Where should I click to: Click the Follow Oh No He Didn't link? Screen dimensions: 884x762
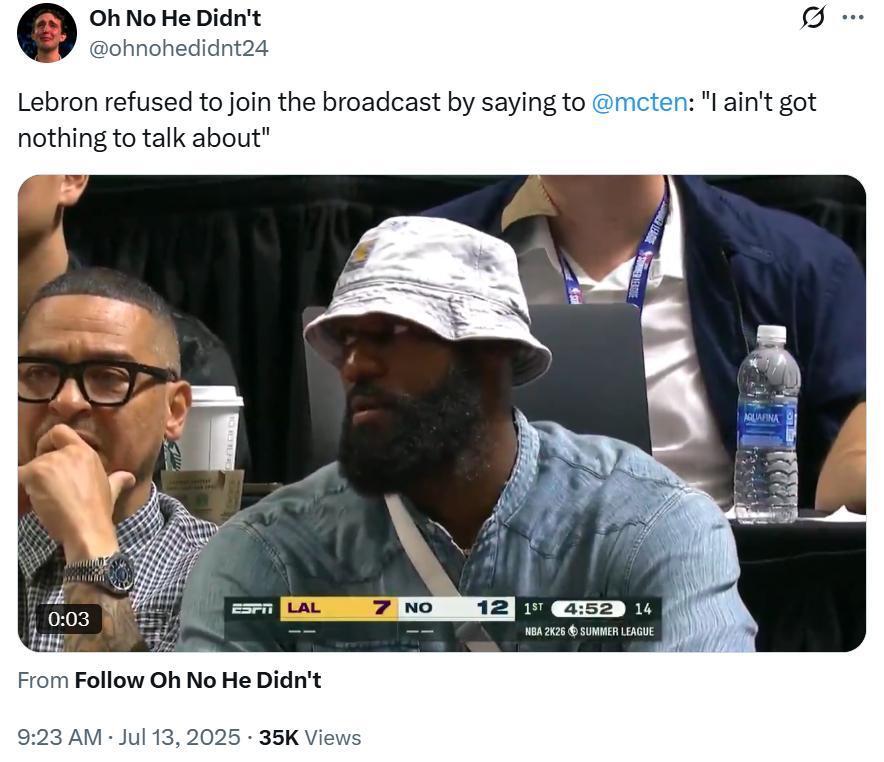[198, 680]
